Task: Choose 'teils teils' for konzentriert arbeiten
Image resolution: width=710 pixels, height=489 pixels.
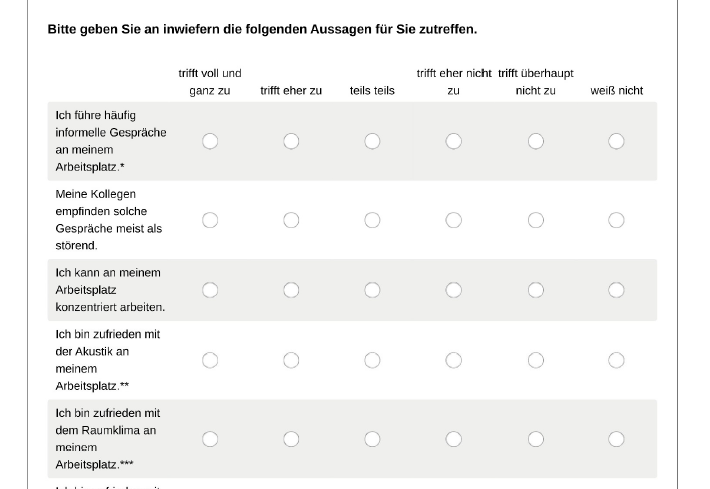Action: coord(372,290)
